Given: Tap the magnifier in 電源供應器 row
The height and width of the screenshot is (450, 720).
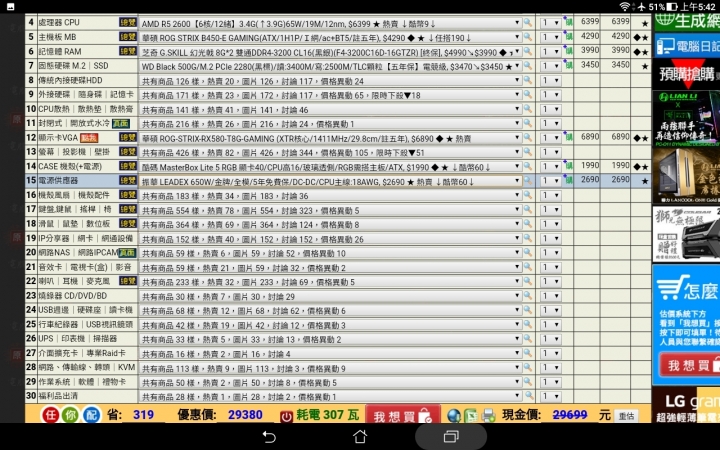Looking at the screenshot, I should pyautogui.click(x=528, y=180).
